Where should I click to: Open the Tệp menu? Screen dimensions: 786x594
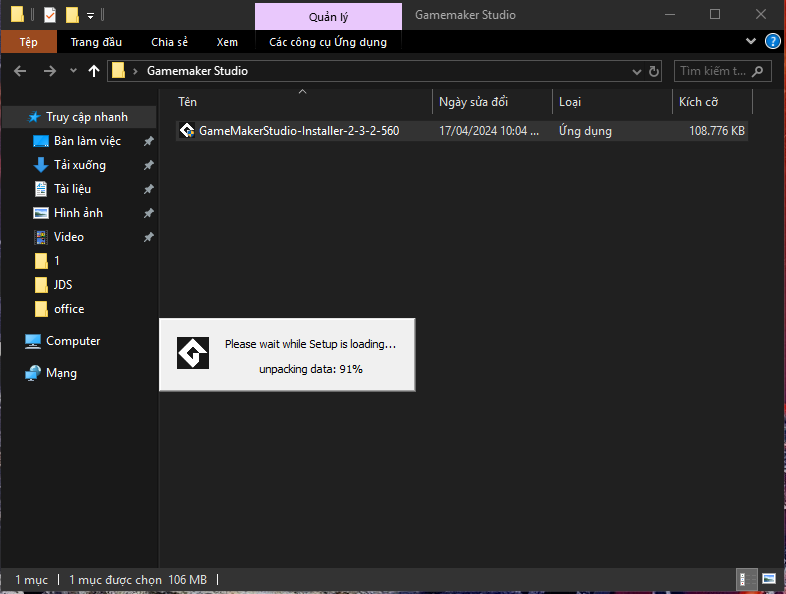tap(28, 42)
